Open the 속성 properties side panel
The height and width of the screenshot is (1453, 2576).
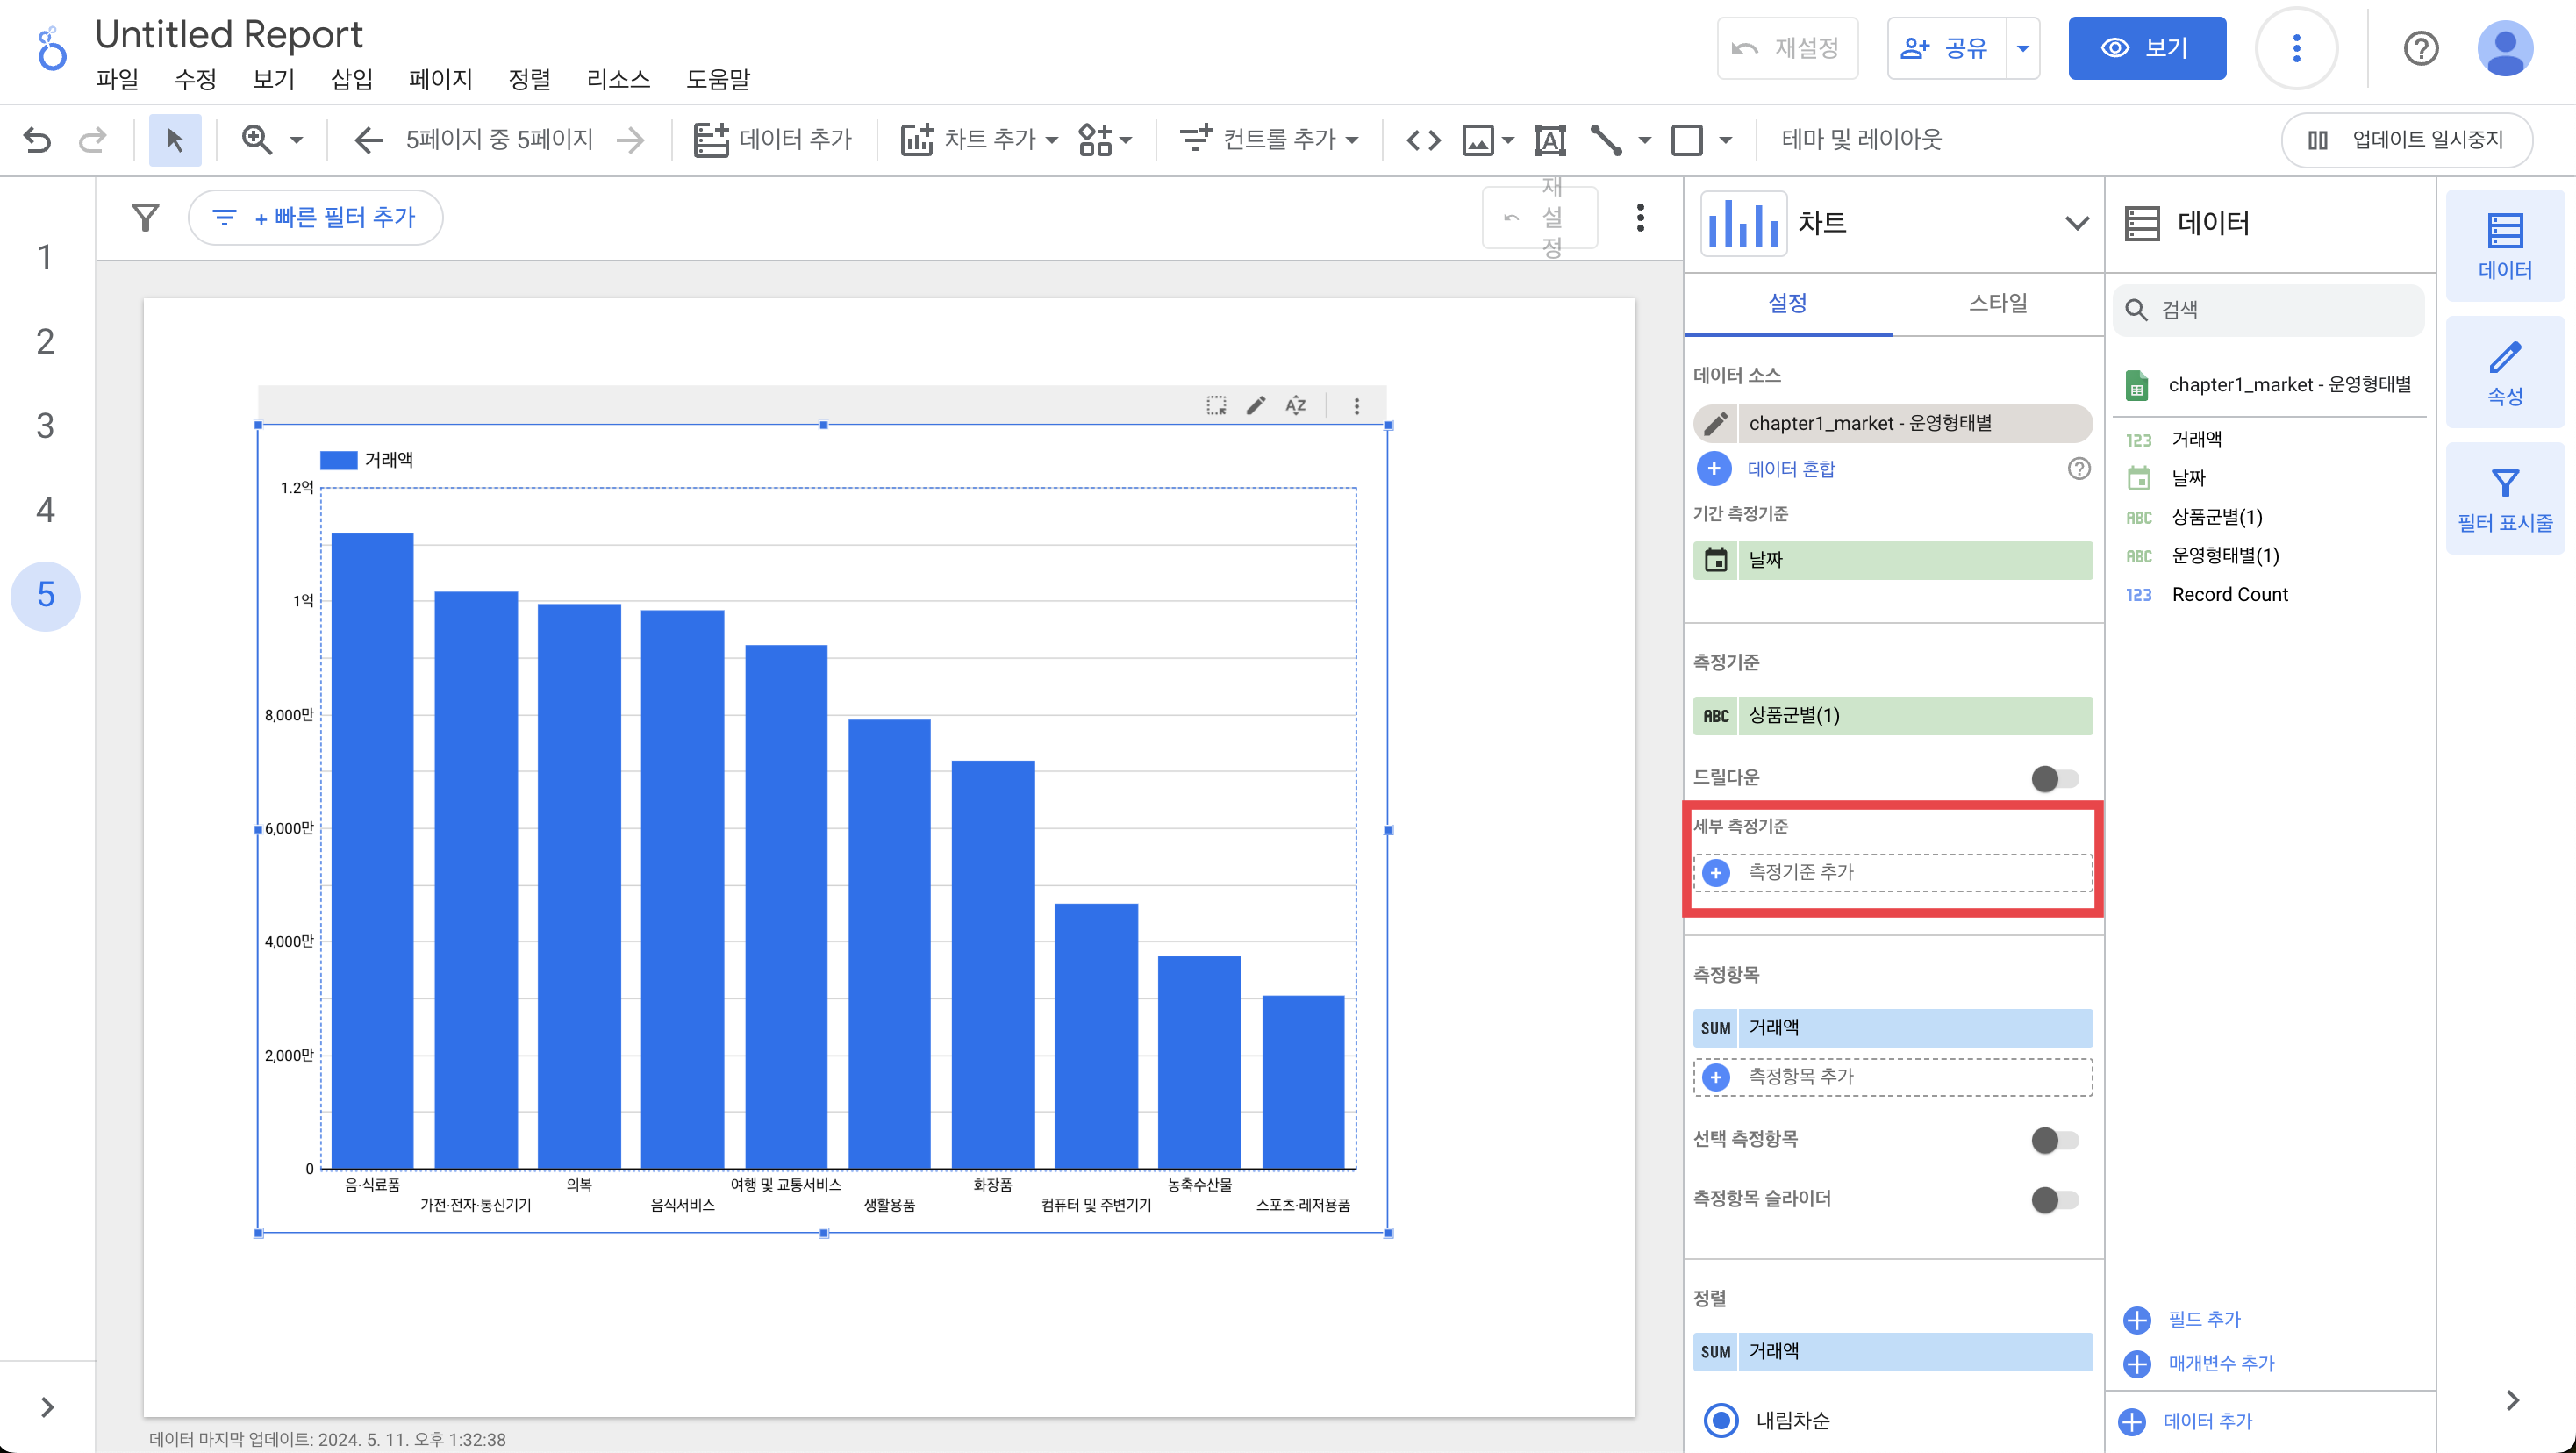(2504, 373)
